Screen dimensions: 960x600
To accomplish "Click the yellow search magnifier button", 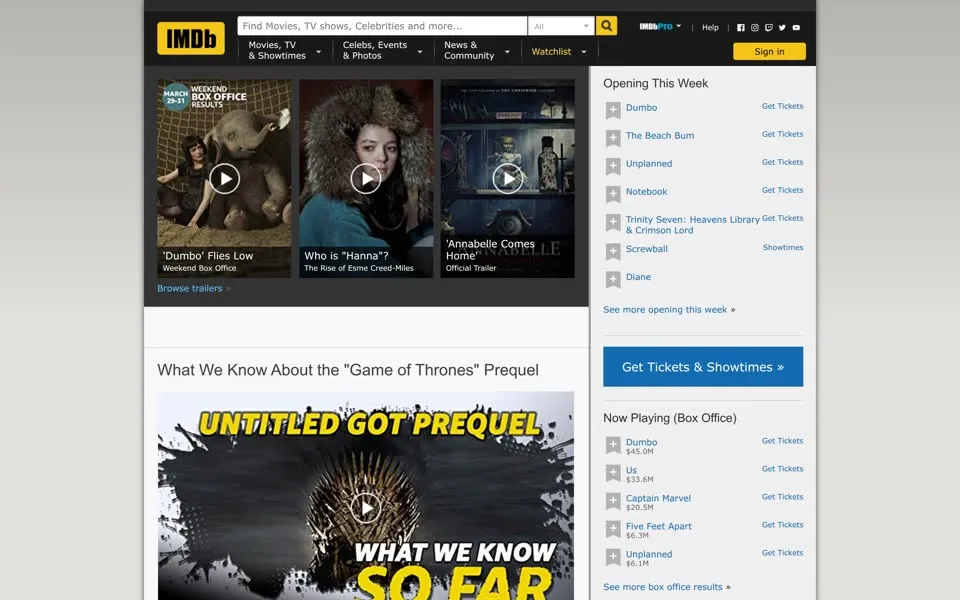I will point(606,26).
